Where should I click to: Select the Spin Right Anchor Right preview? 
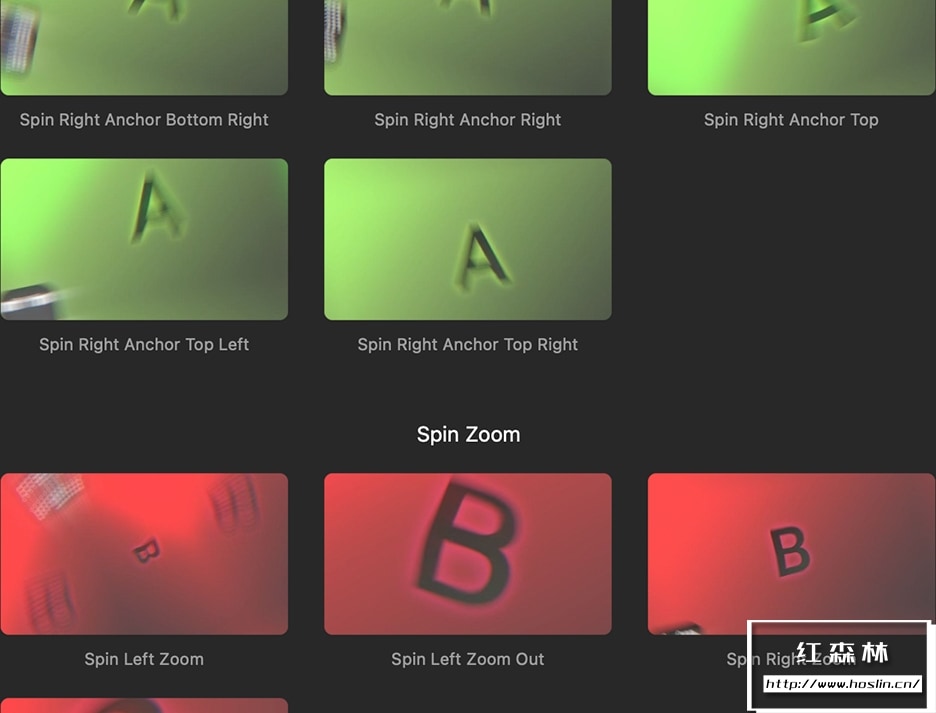tap(467, 47)
